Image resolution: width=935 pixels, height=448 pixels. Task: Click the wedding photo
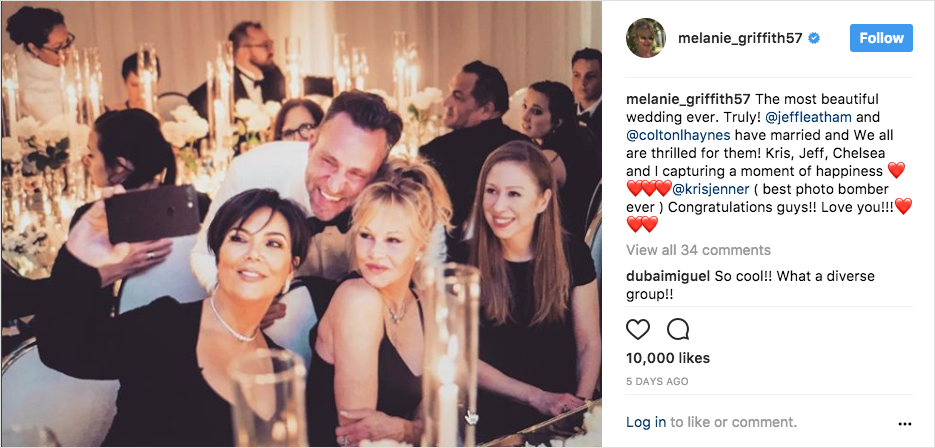[x=301, y=224]
